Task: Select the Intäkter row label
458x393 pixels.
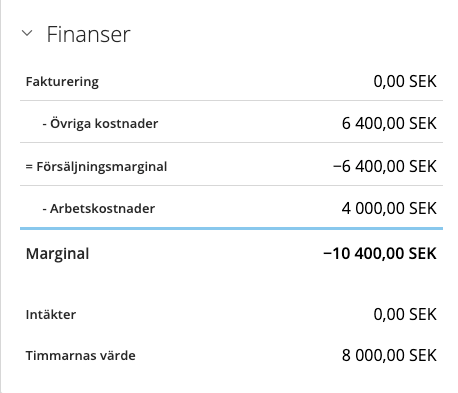Action: tap(51, 315)
